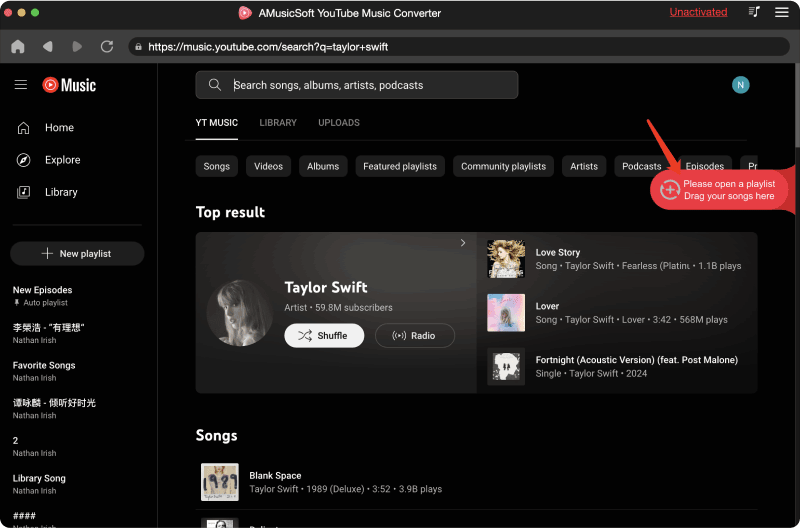Image resolution: width=800 pixels, height=528 pixels.
Task: Click the Love Story song title
Action: pos(558,253)
